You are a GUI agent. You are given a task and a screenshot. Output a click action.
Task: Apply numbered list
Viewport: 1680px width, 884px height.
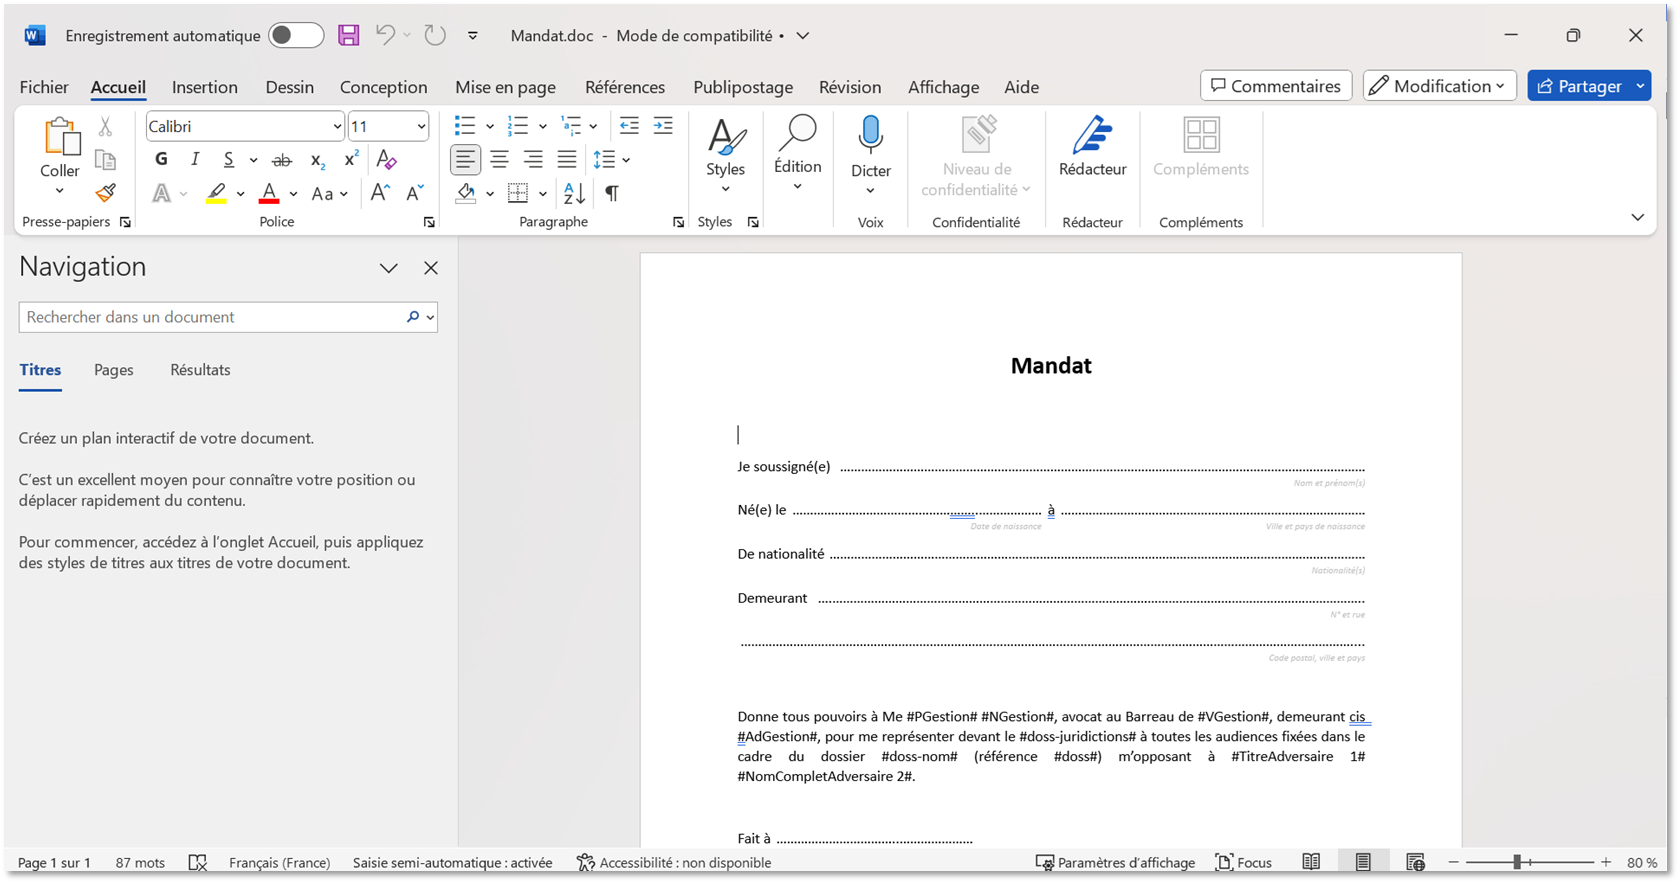(518, 126)
